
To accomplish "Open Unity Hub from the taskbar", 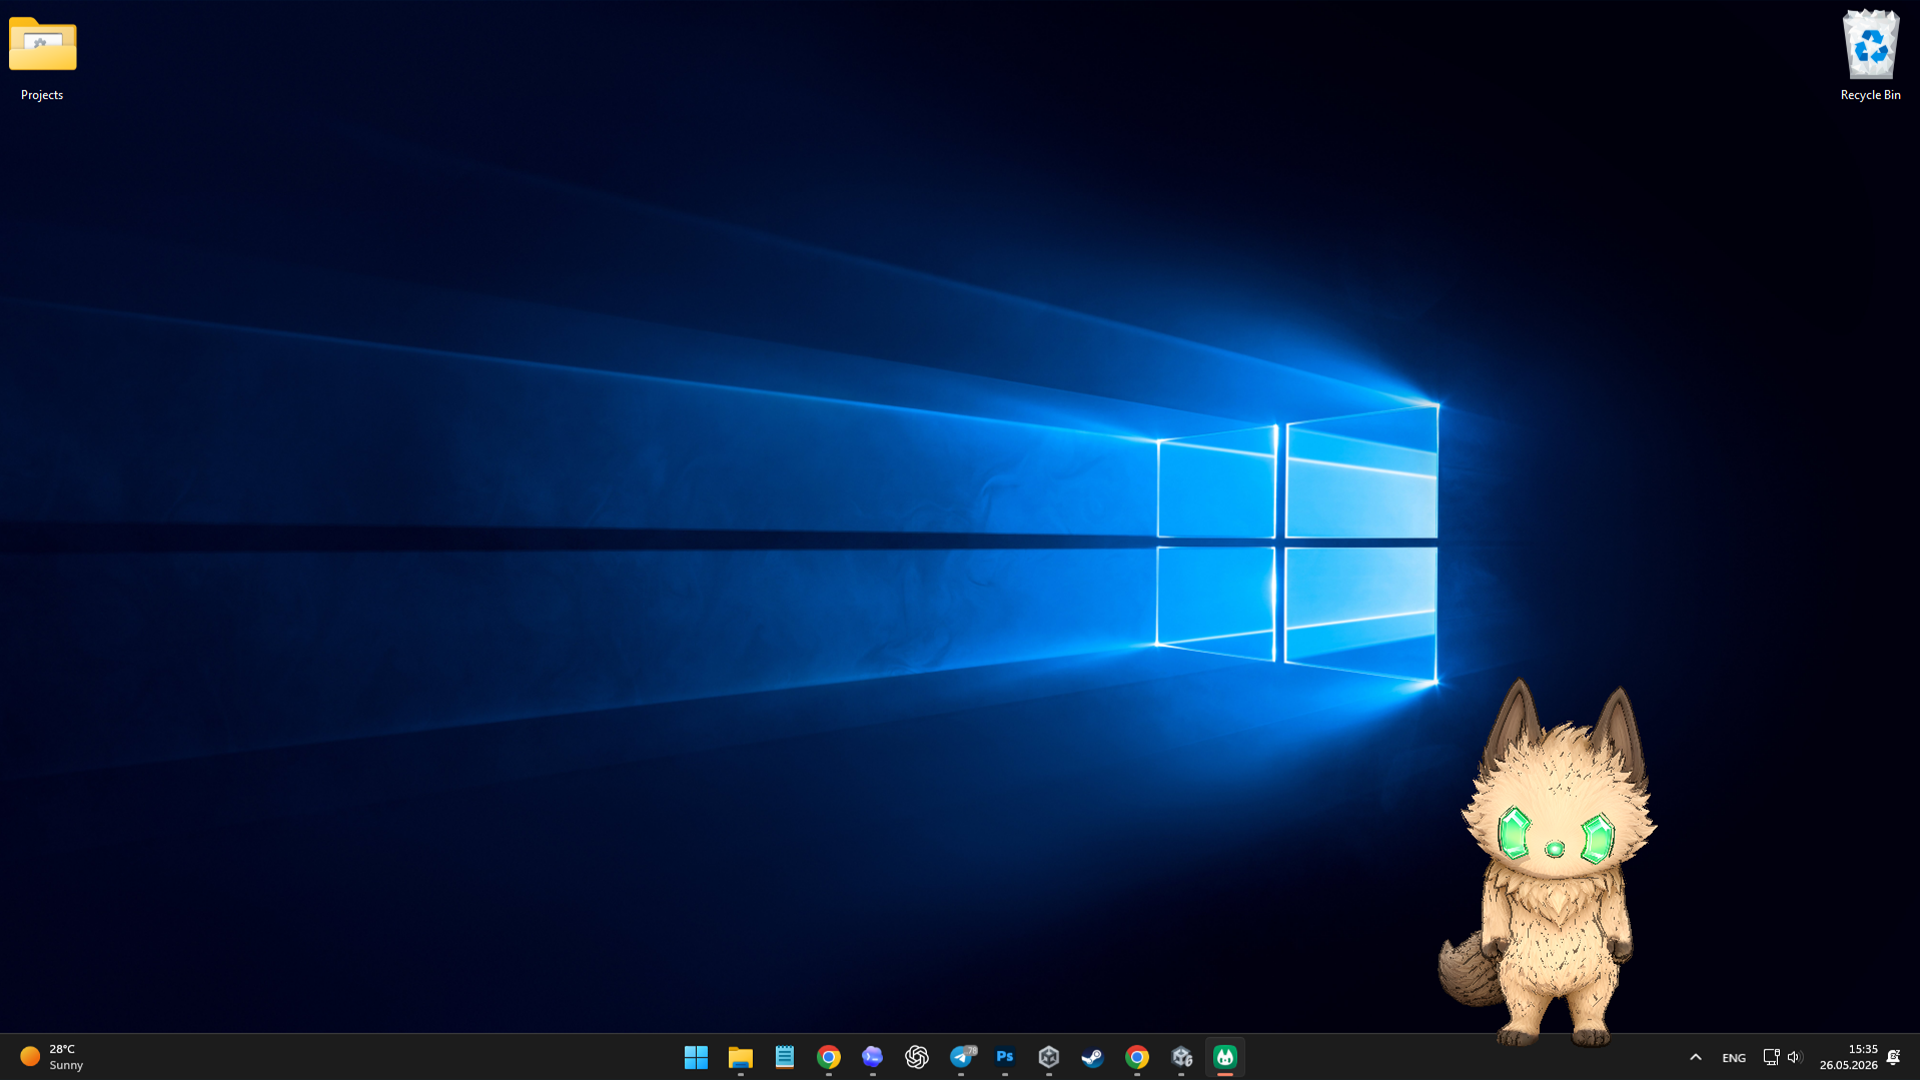I will pyautogui.click(x=1049, y=1057).
